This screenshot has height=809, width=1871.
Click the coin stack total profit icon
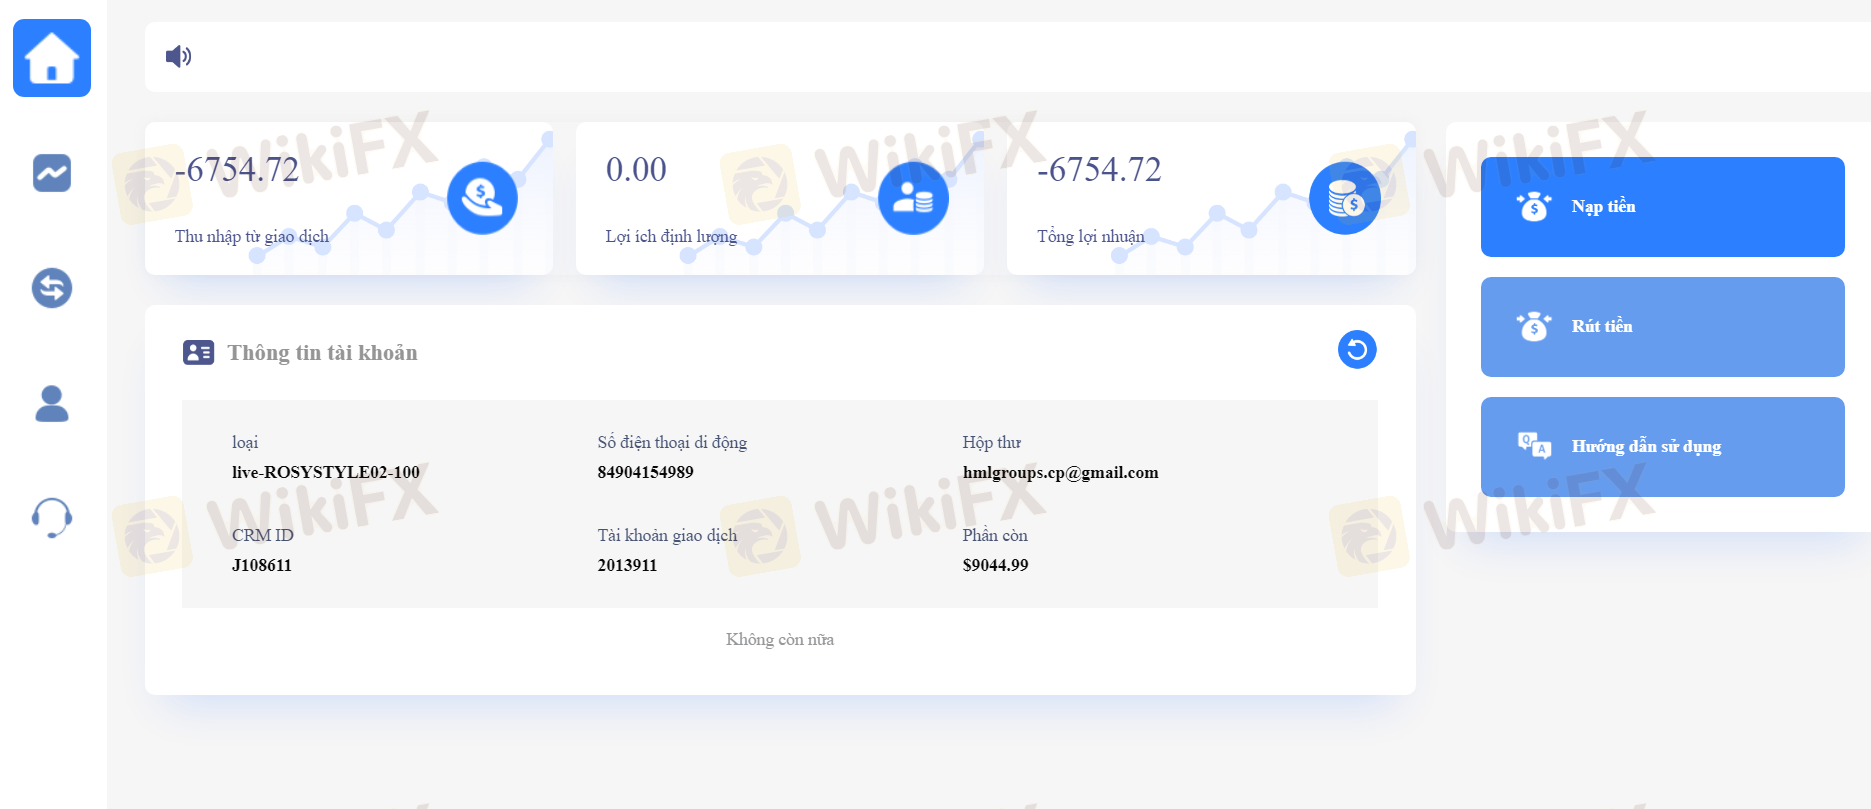coord(1345,198)
